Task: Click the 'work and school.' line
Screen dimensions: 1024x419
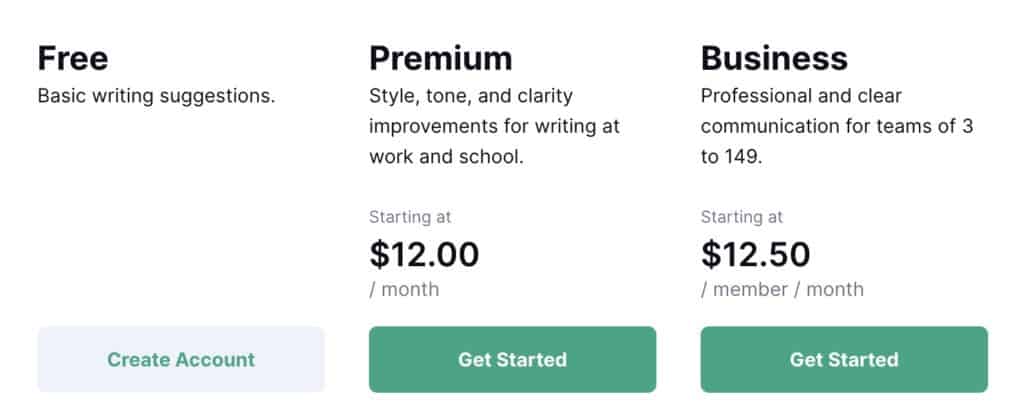Action: pyautogui.click(x=446, y=157)
